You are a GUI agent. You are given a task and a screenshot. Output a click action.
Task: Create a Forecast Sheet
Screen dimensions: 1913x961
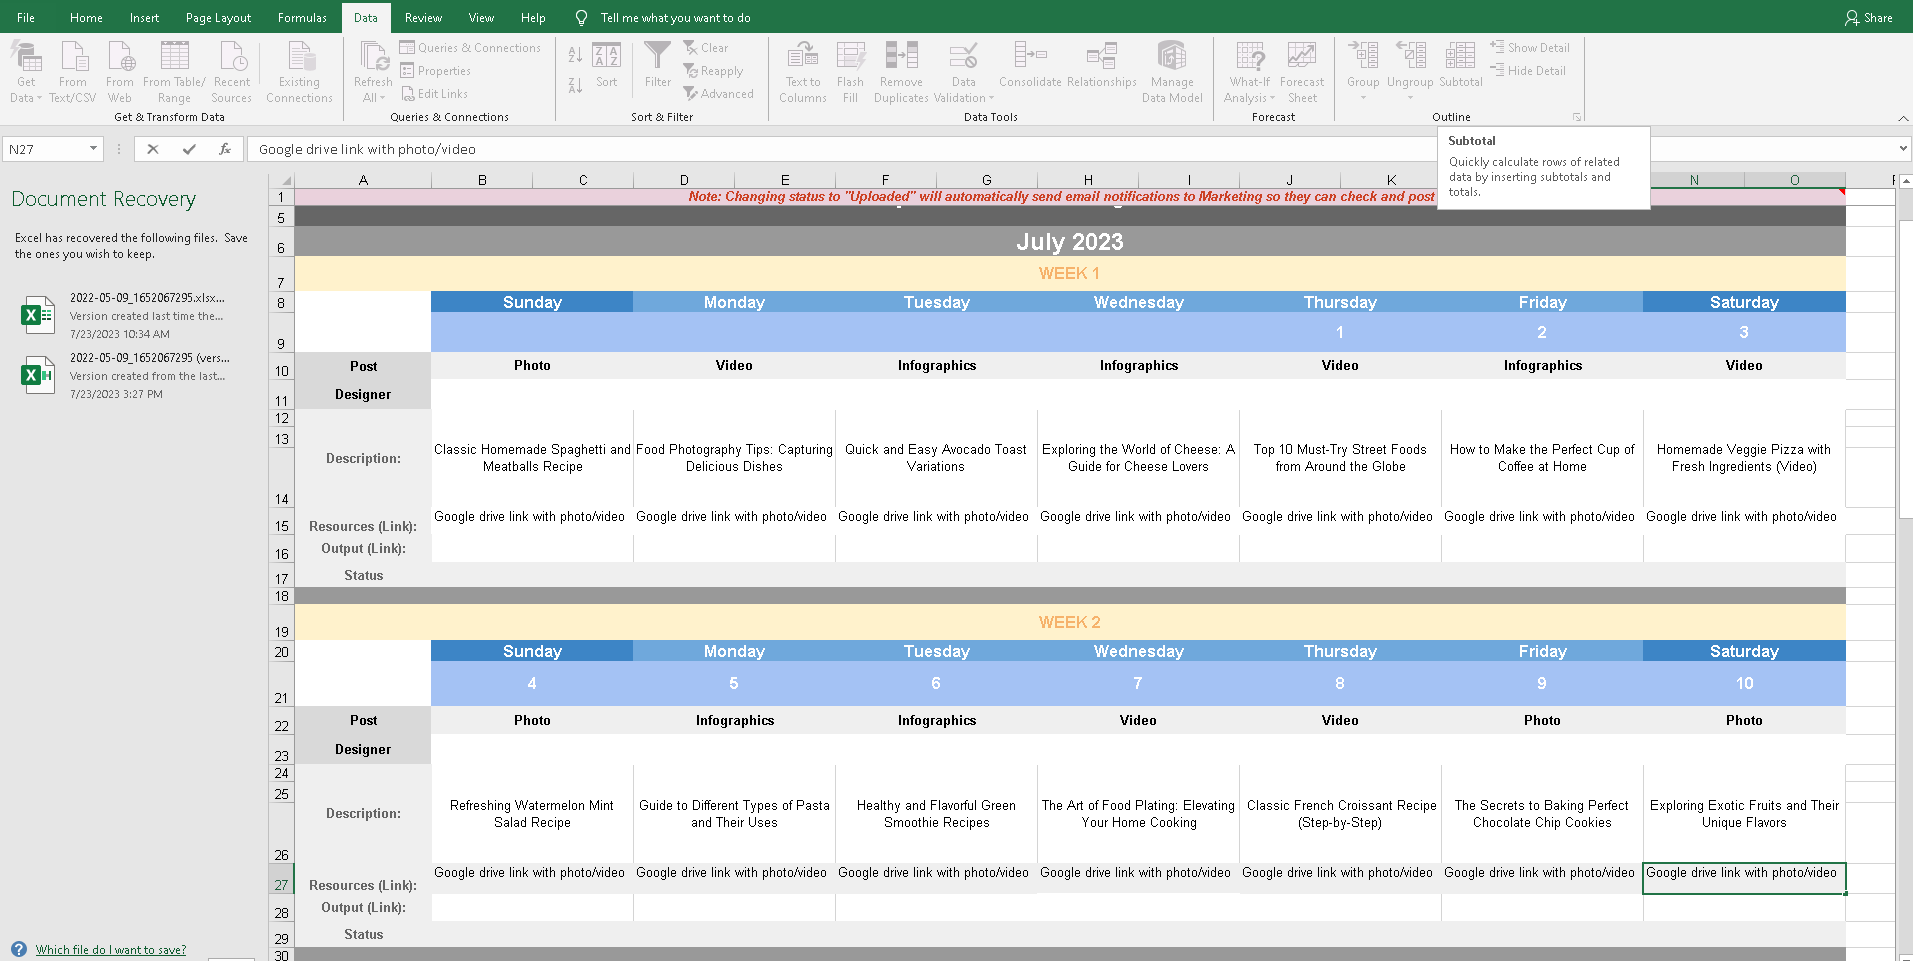pyautogui.click(x=1302, y=72)
